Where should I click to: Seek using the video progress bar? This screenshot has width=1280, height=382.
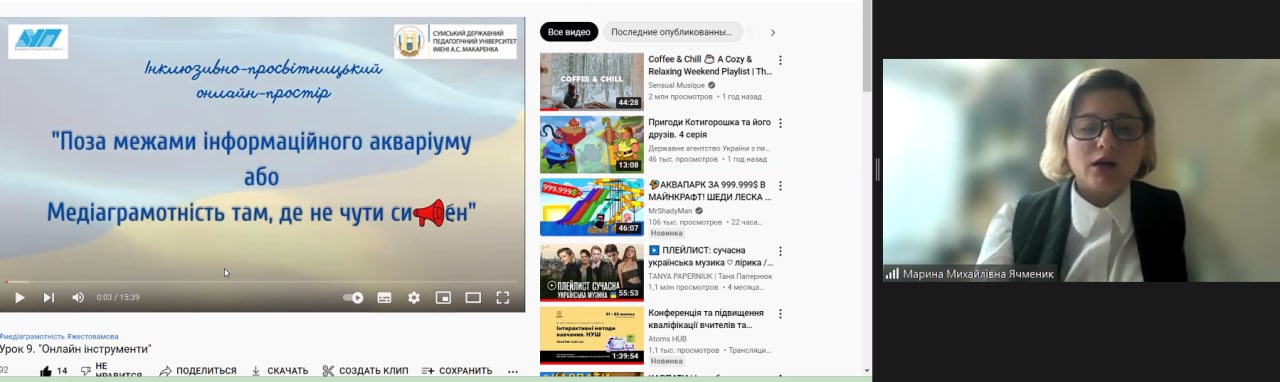[262, 282]
